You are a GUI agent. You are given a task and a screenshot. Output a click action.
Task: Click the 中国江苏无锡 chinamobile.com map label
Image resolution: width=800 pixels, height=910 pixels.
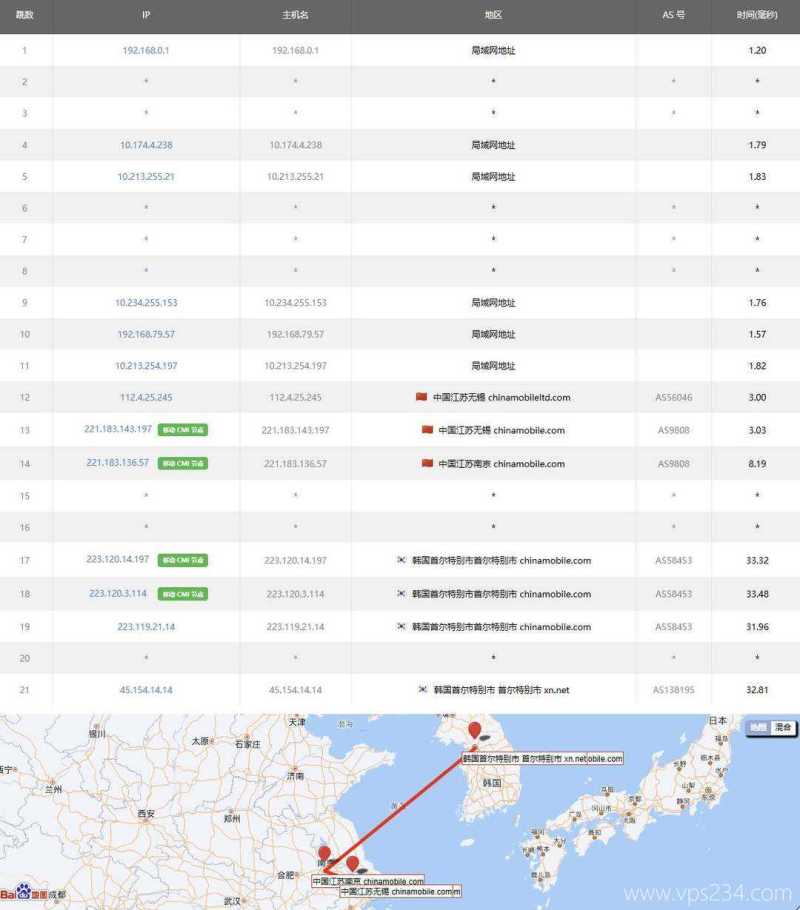point(399,891)
